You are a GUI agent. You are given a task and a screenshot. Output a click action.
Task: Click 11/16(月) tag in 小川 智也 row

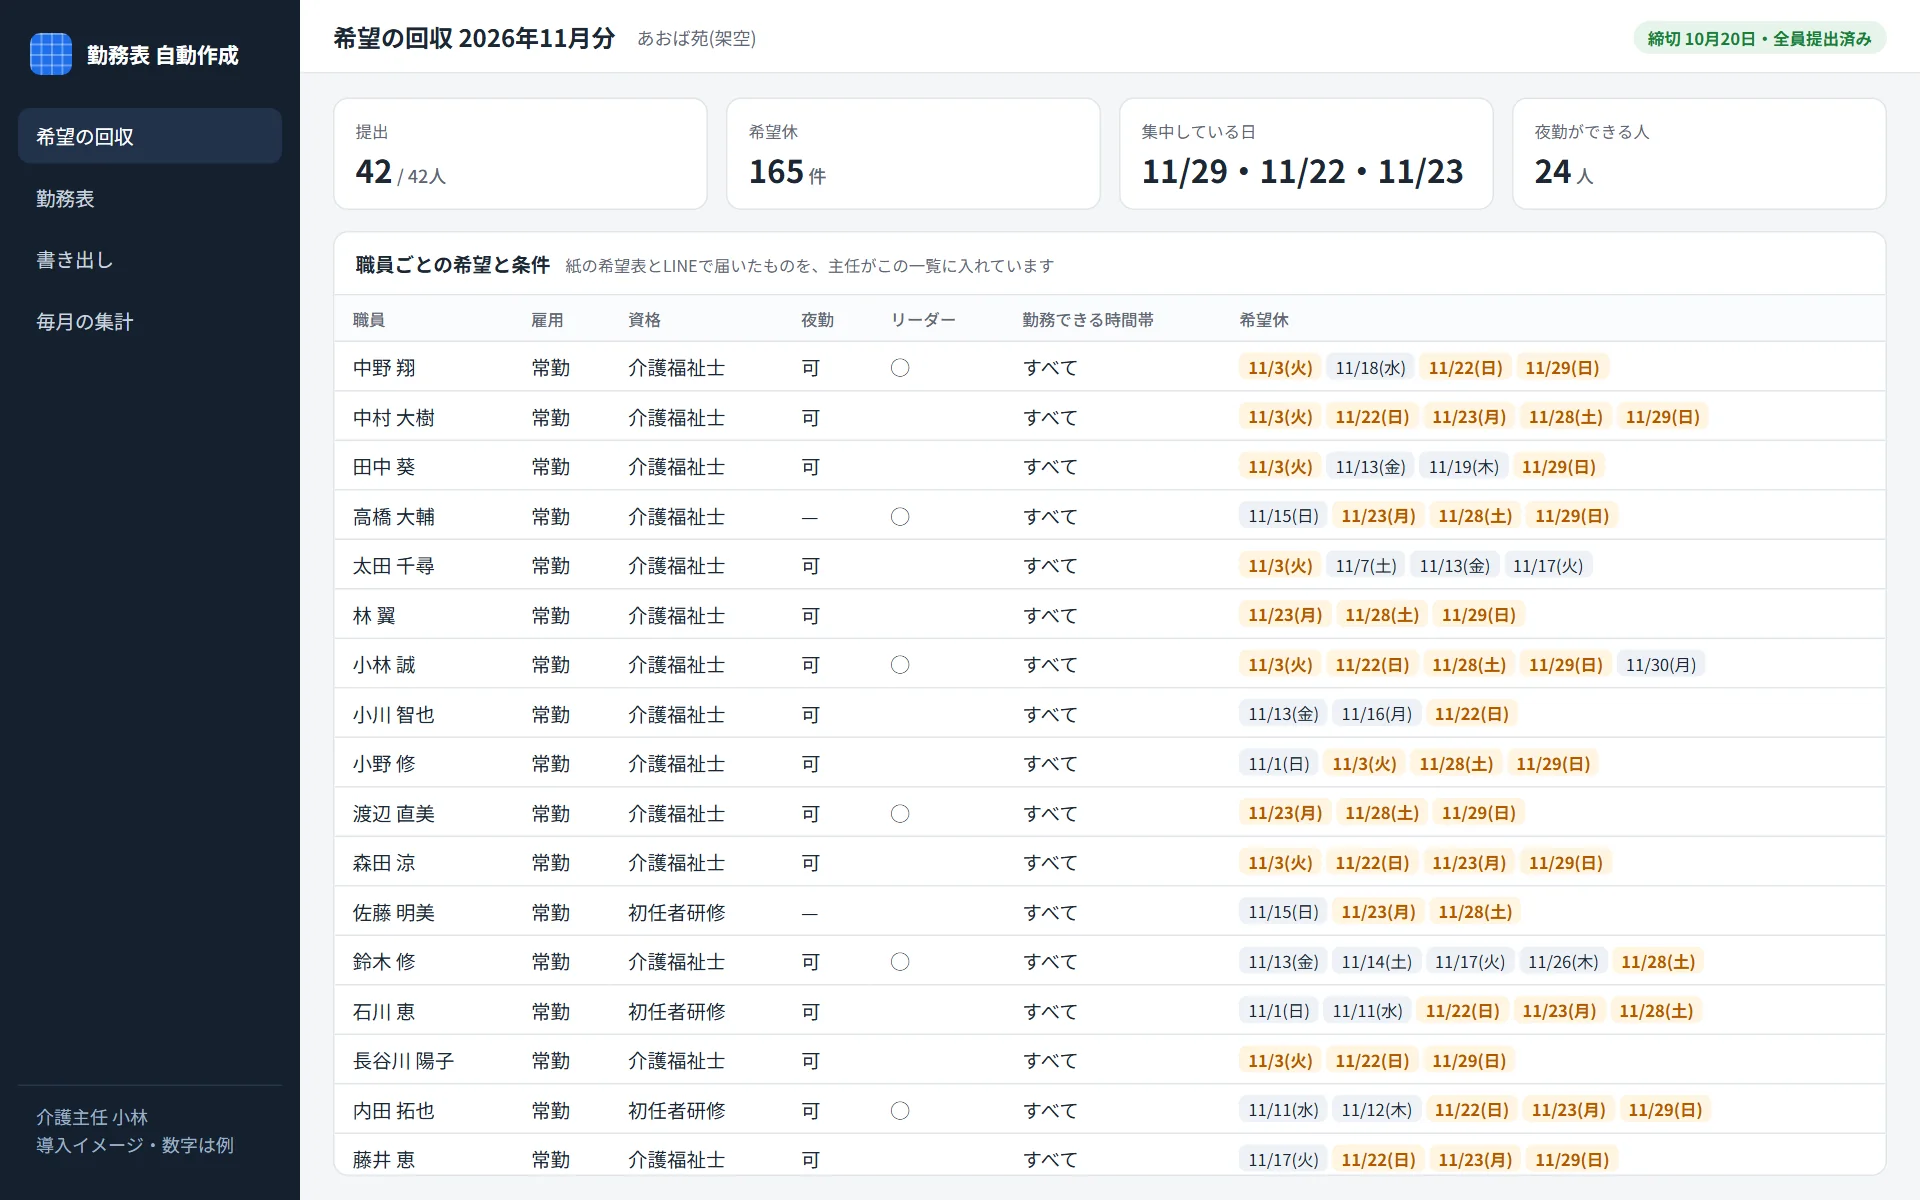click(1376, 714)
